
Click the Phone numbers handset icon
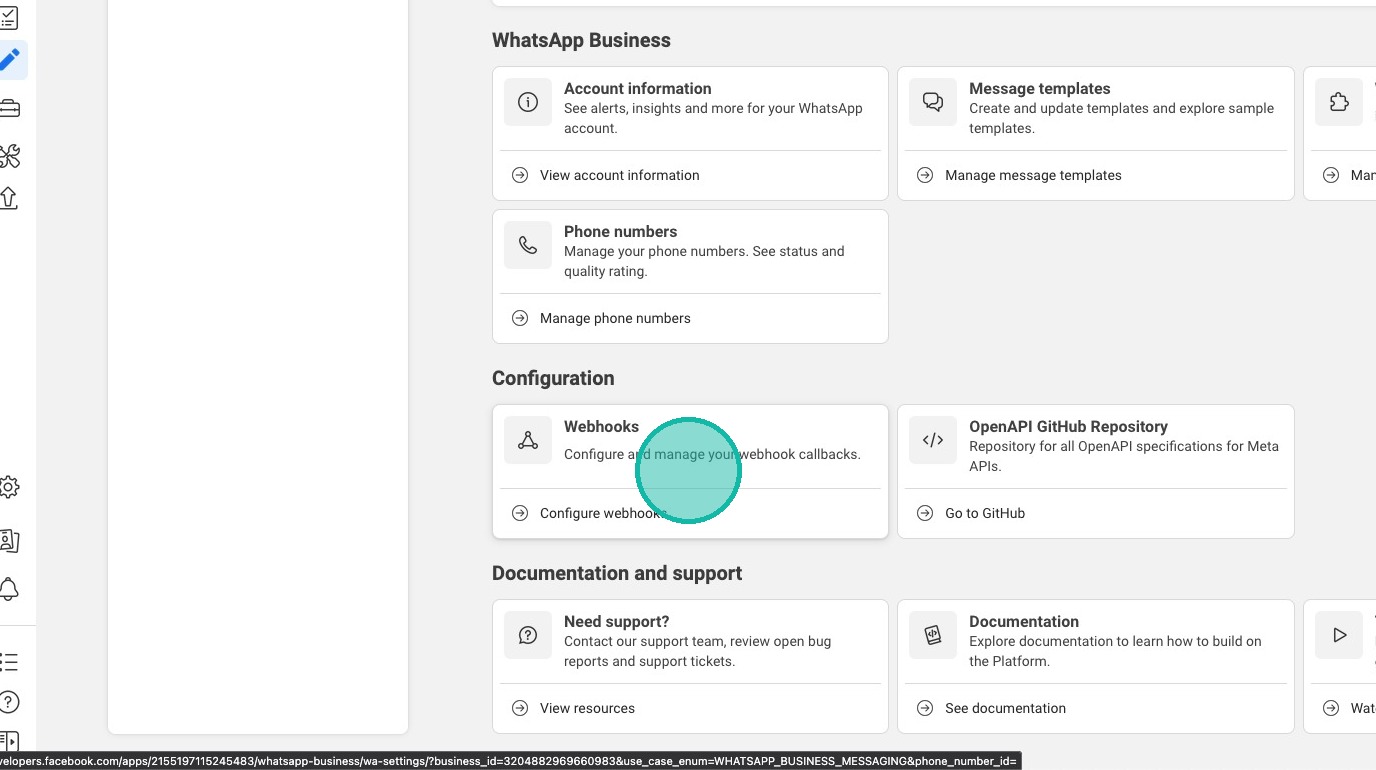(528, 245)
